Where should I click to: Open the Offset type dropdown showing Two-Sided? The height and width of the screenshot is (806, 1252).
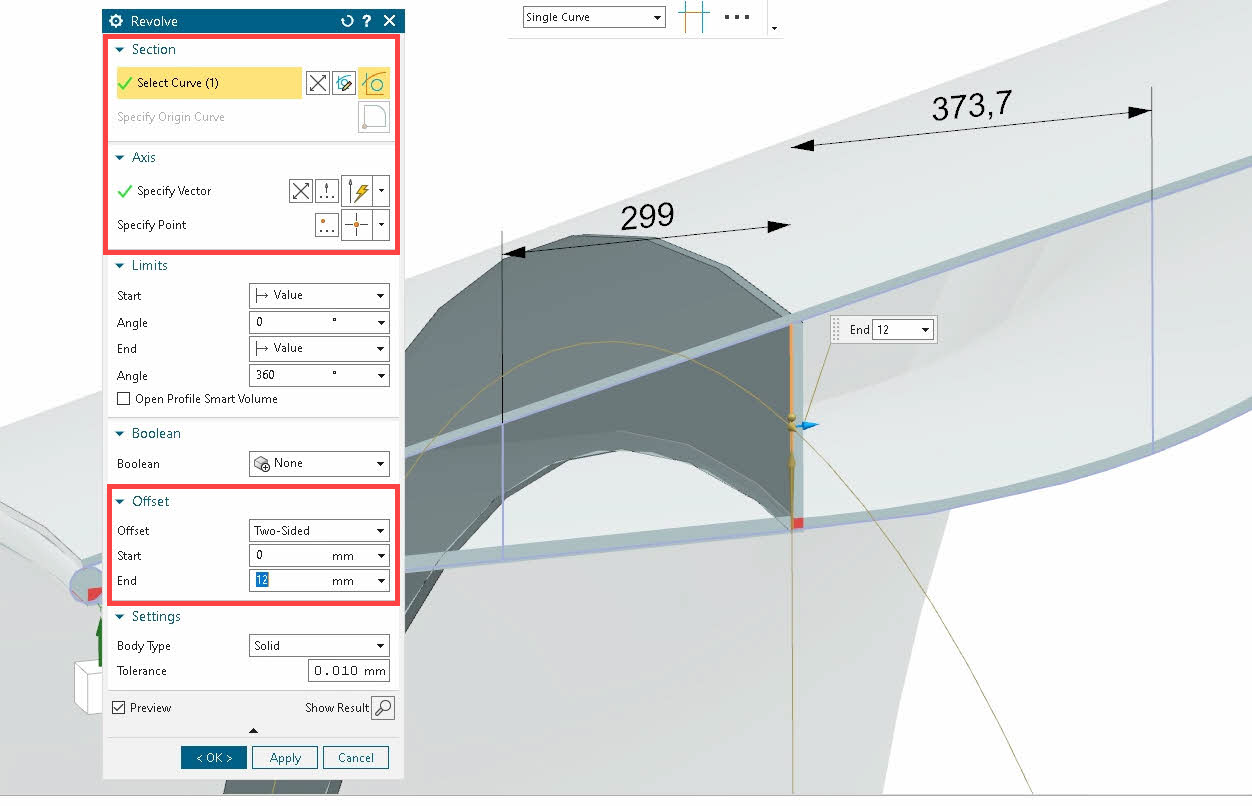coord(319,531)
